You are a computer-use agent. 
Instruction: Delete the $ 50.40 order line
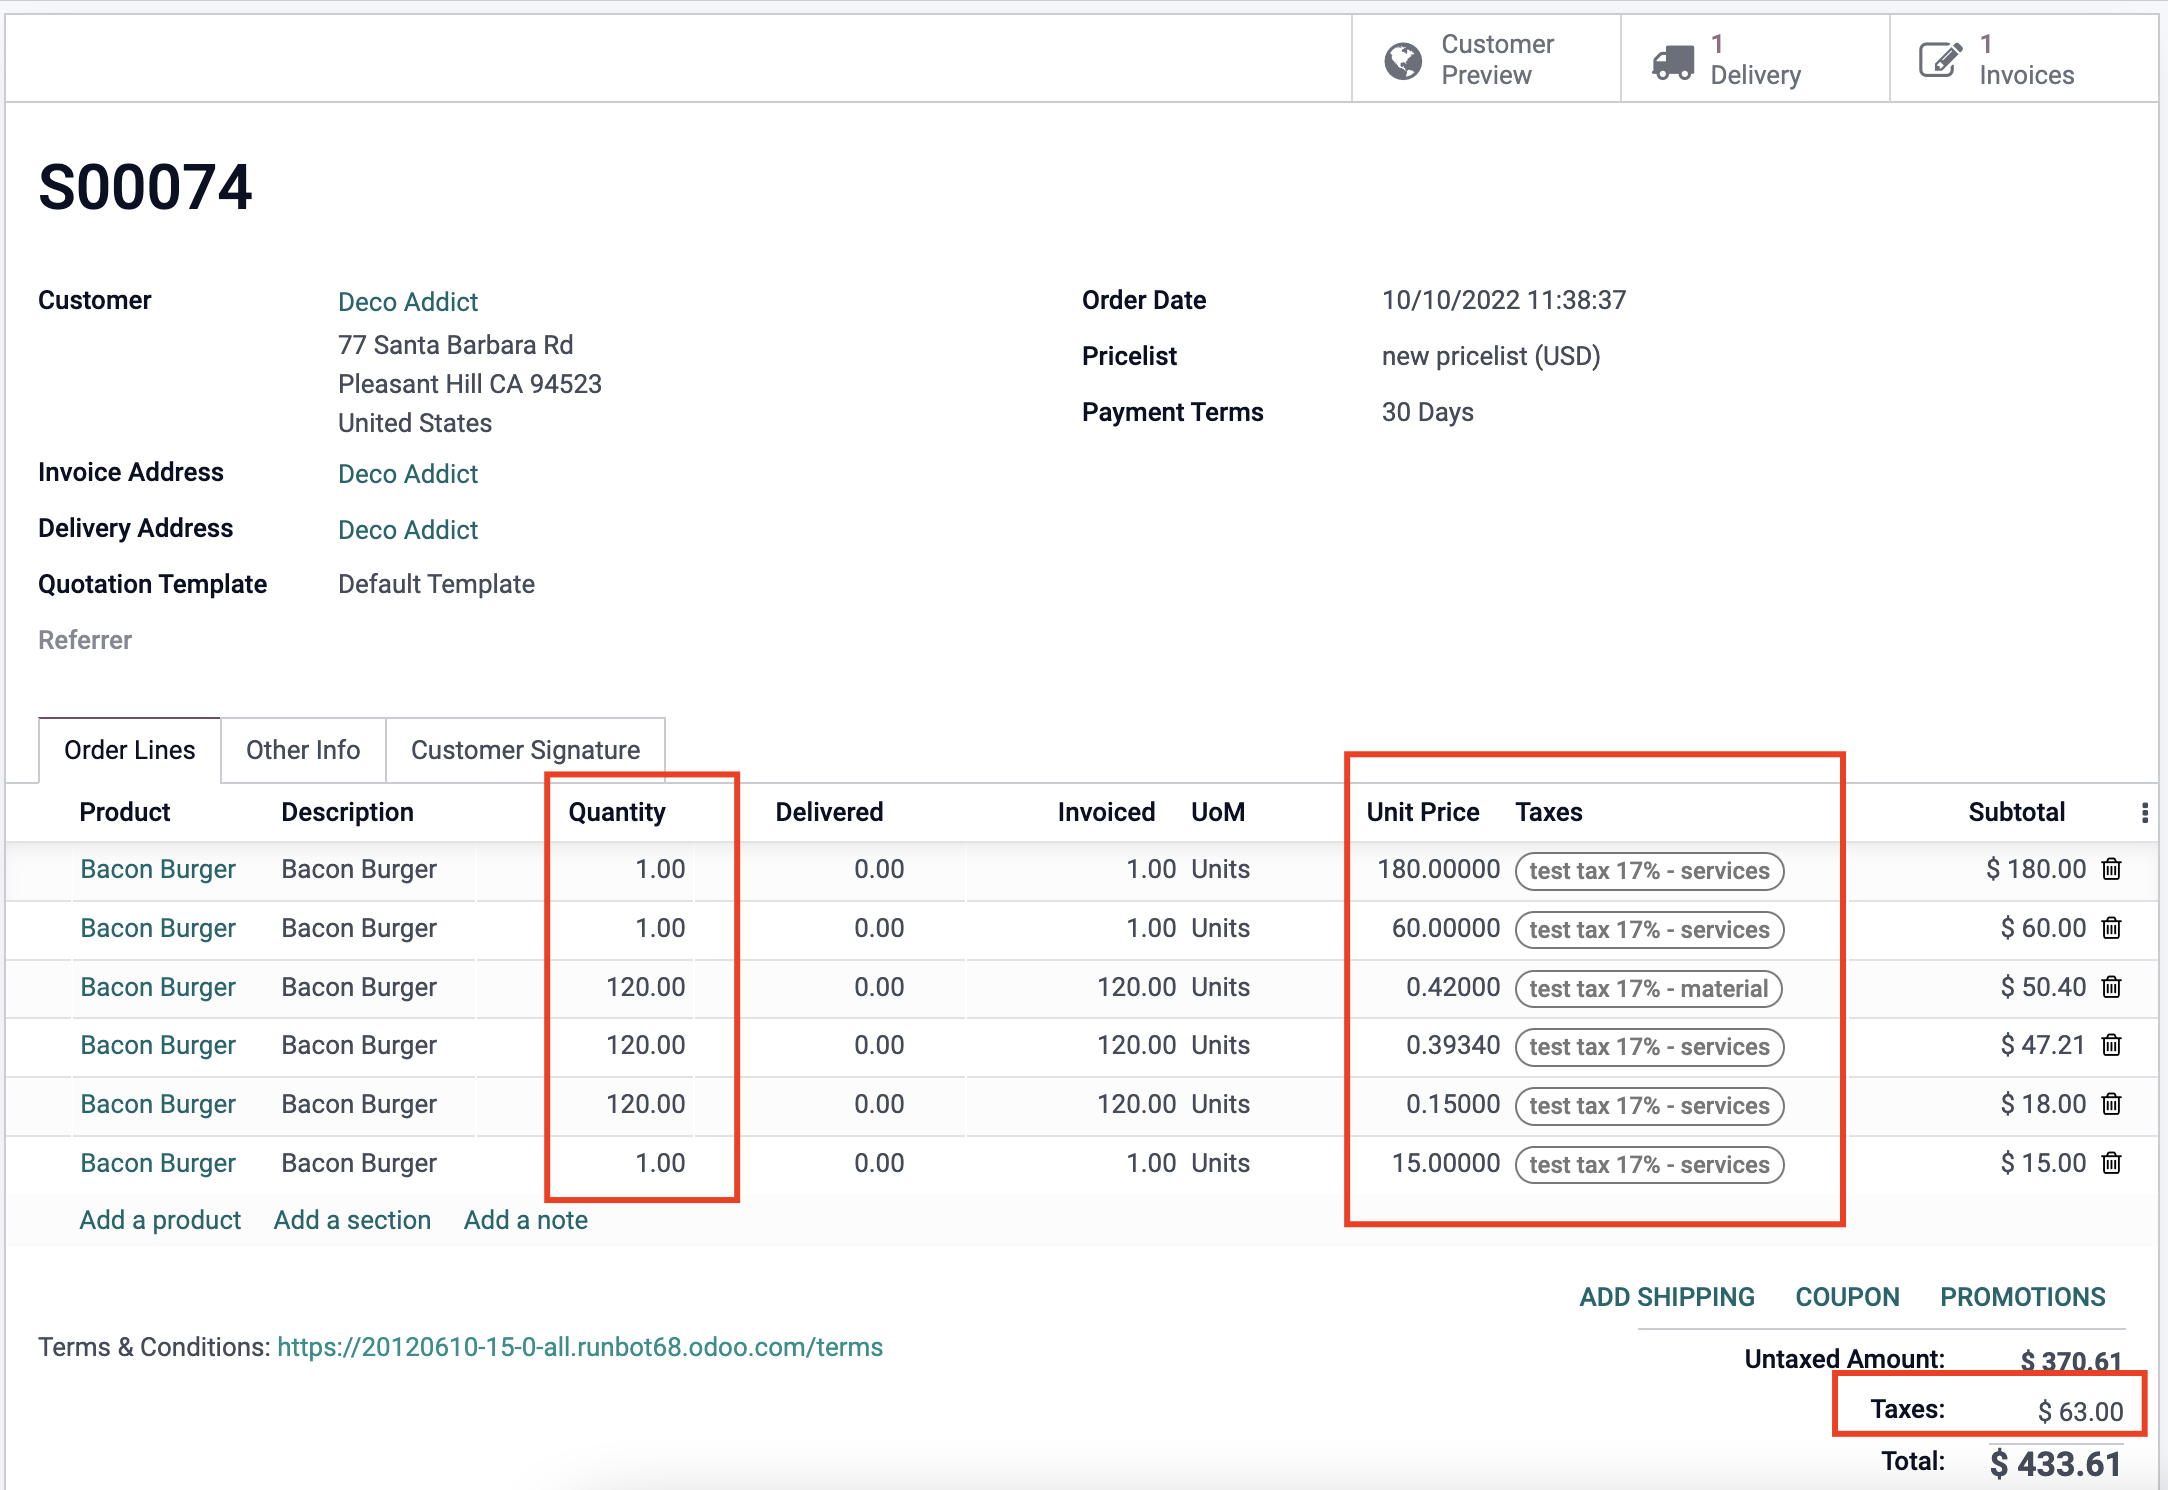[2111, 987]
